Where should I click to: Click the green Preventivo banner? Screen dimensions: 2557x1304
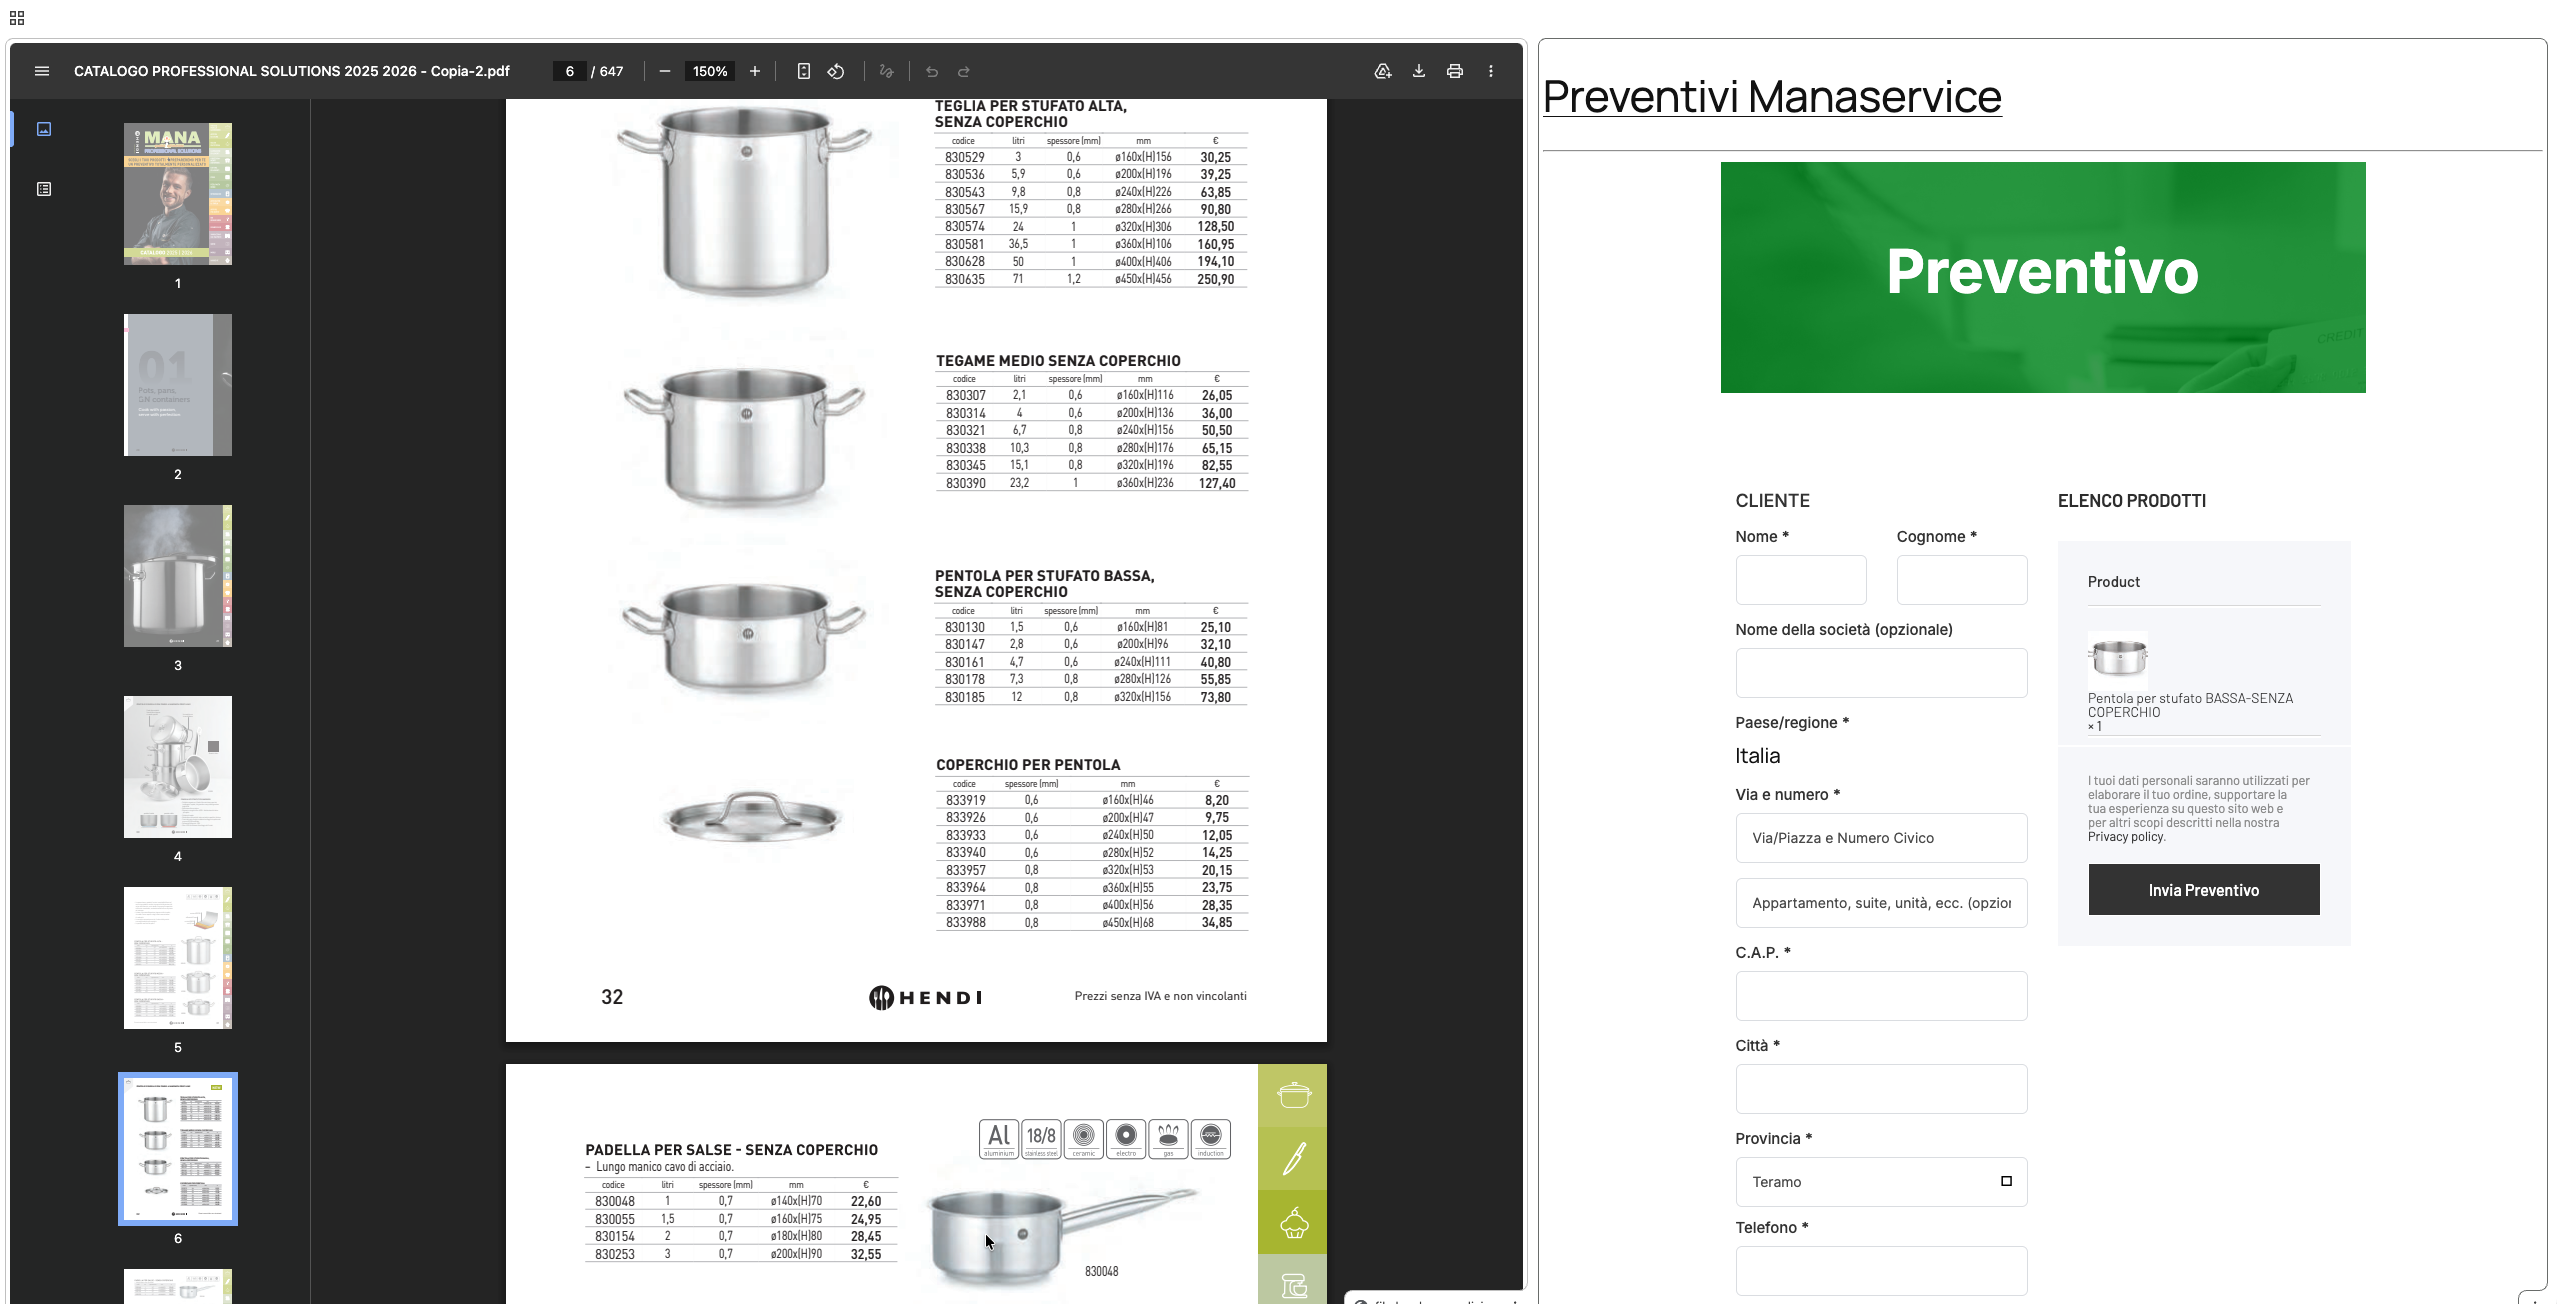tap(2042, 277)
